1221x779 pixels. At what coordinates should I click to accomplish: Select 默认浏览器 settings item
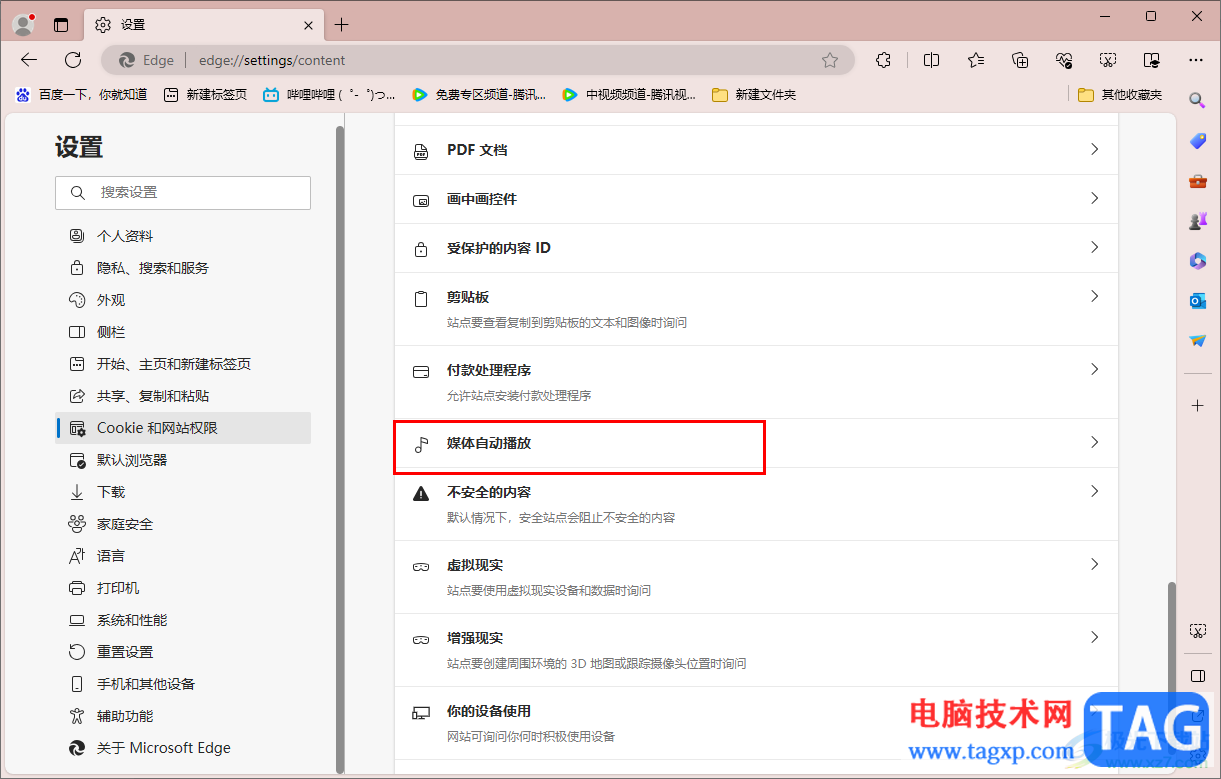point(183,460)
